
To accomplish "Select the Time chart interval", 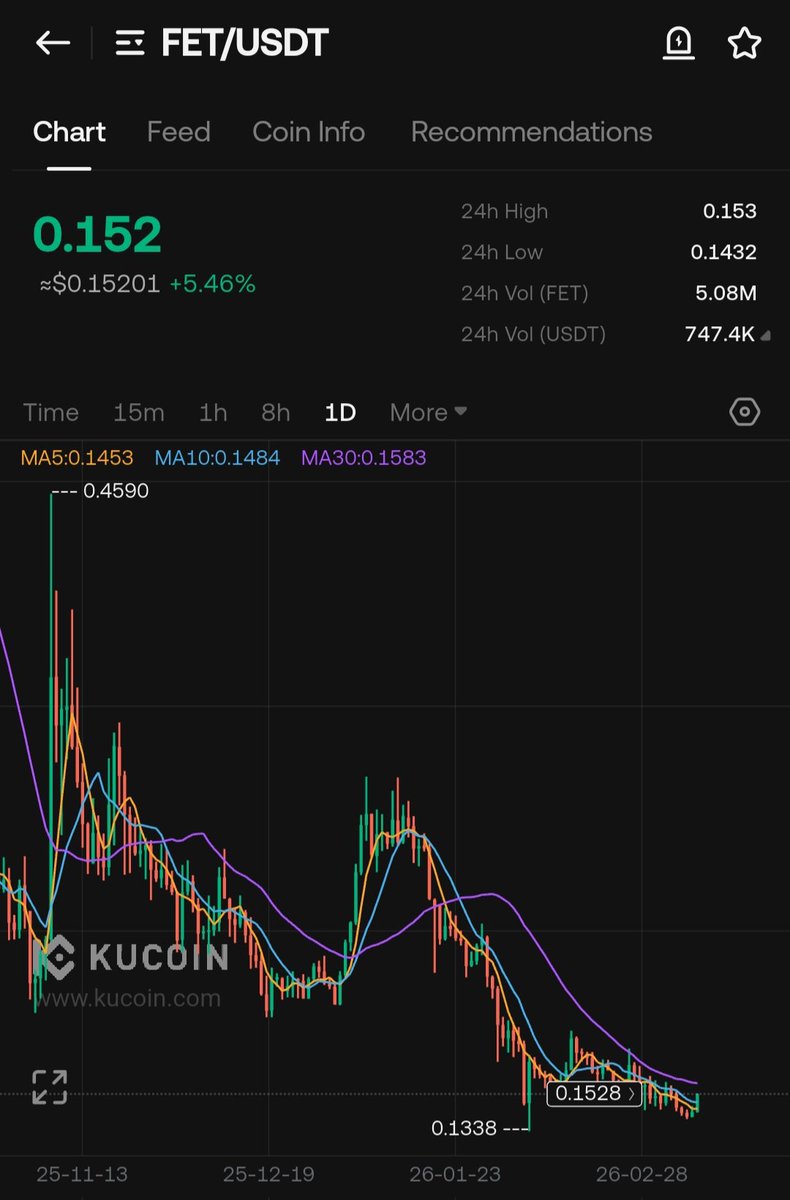I will [x=51, y=412].
